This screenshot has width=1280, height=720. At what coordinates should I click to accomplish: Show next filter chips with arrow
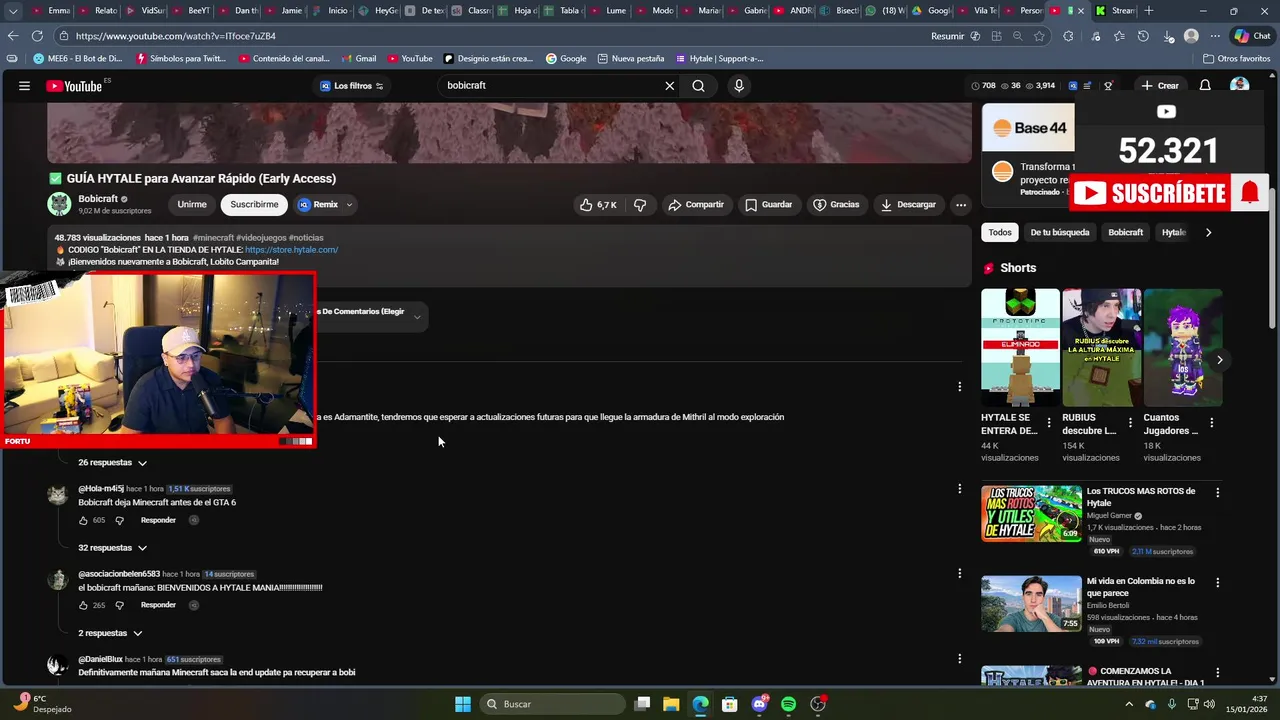(1208, 232)
